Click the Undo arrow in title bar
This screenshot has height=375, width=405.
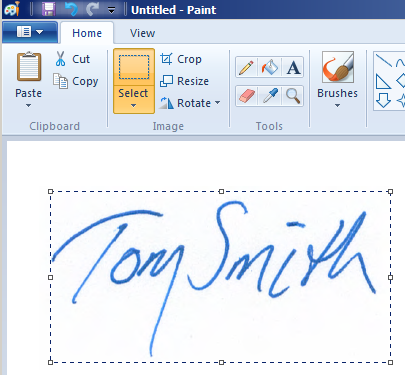[71, 9]
